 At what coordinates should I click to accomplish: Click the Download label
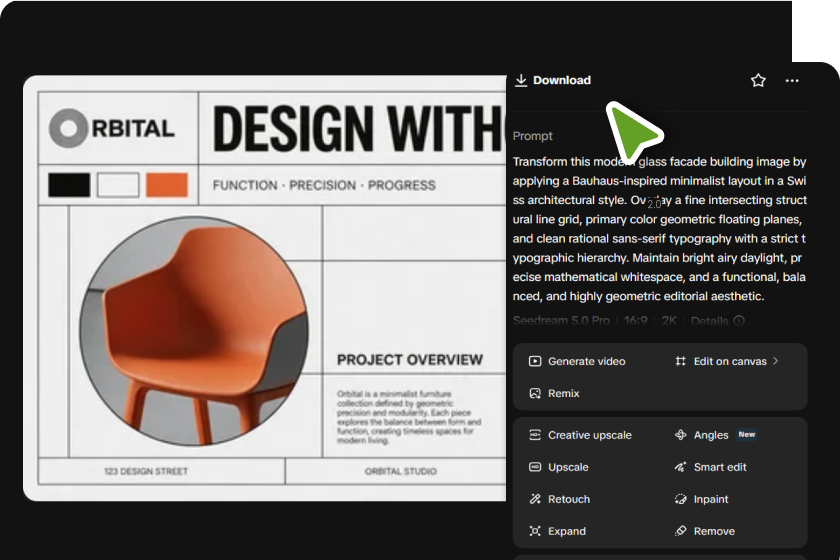point(562,80)
